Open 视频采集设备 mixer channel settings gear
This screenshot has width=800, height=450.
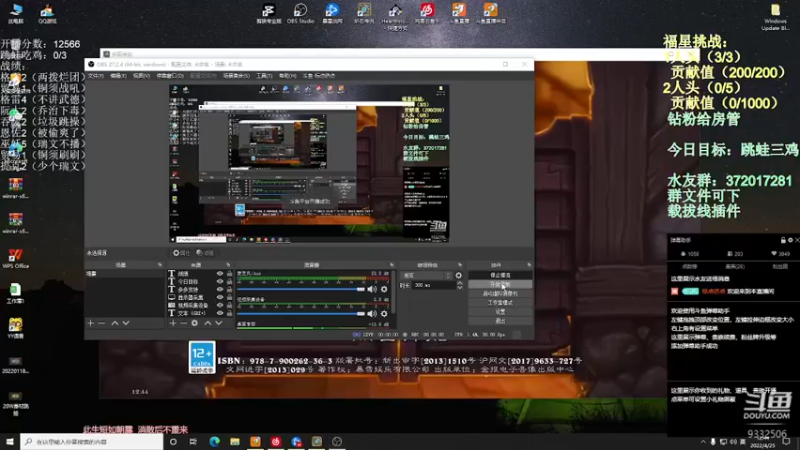(384, 314)
